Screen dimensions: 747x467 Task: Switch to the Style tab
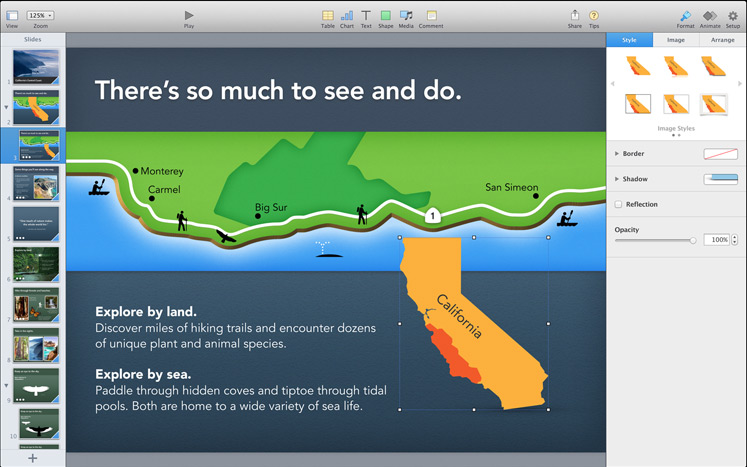[x=629, y=40]
